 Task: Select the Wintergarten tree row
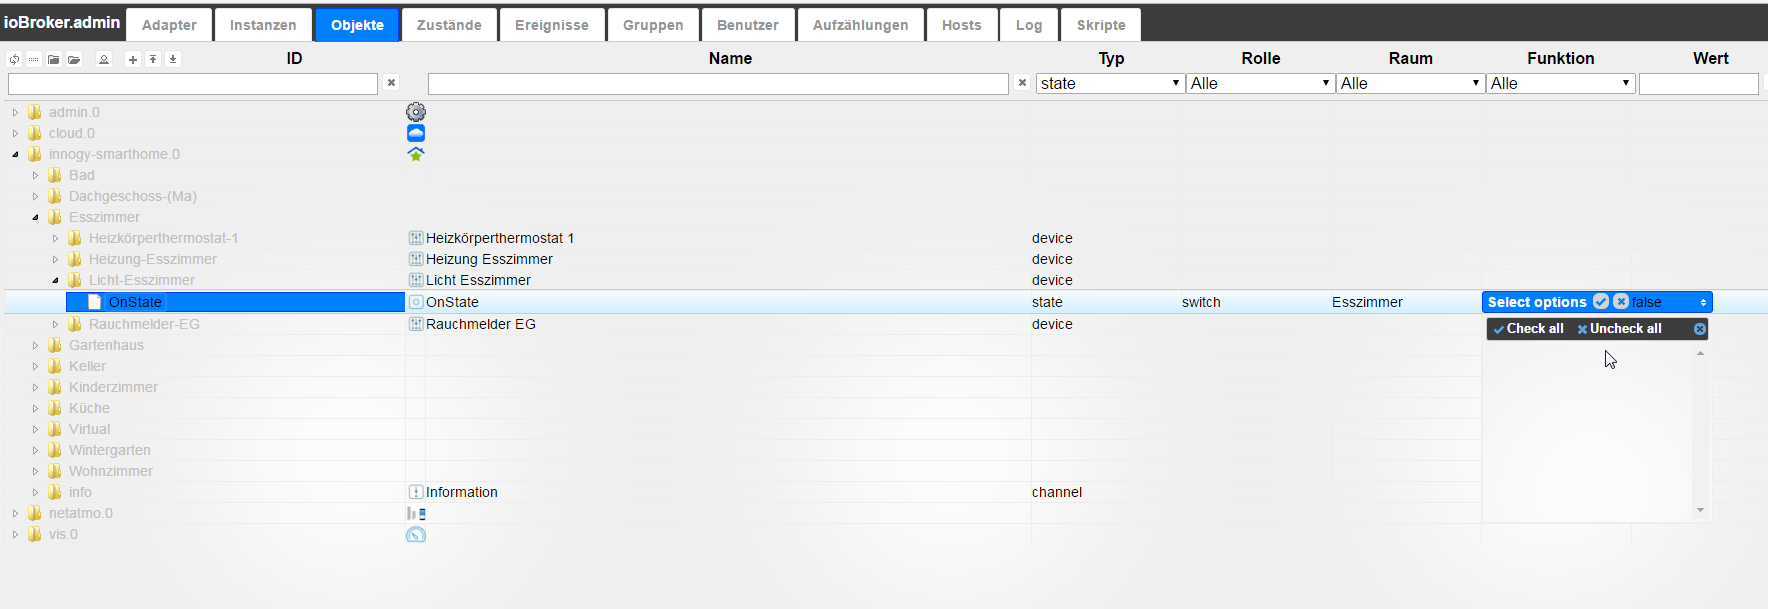[110, 450]
